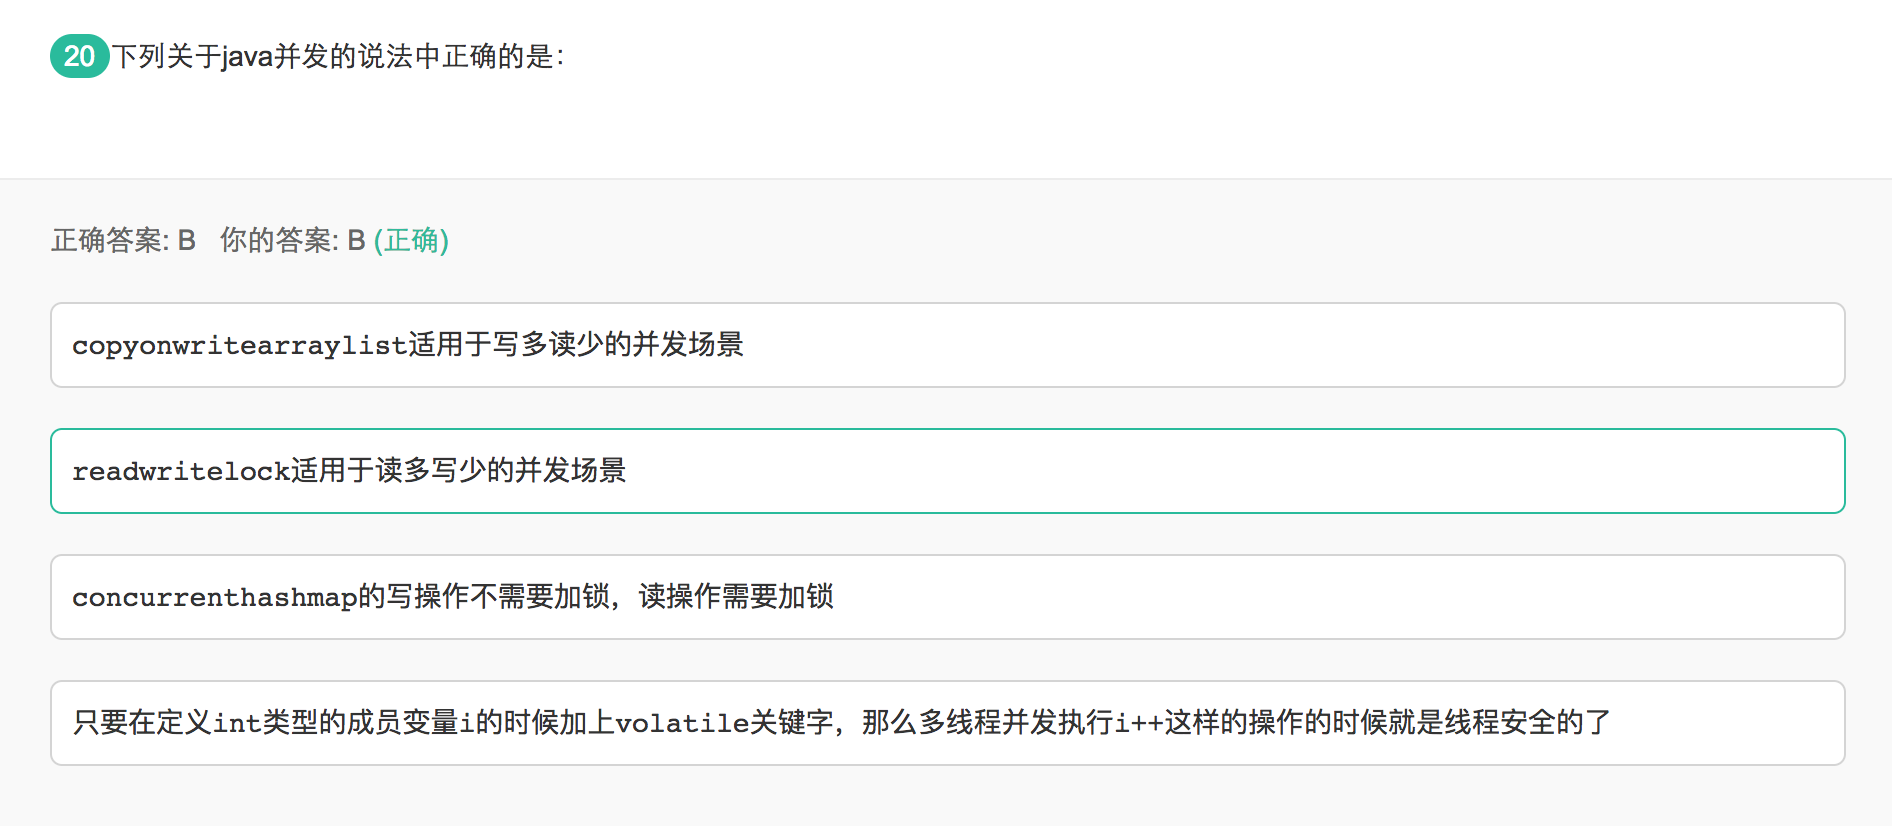Click the 正确答案: B label
Viewport: 1892px width, 826px height.
(x=123, y=241)
